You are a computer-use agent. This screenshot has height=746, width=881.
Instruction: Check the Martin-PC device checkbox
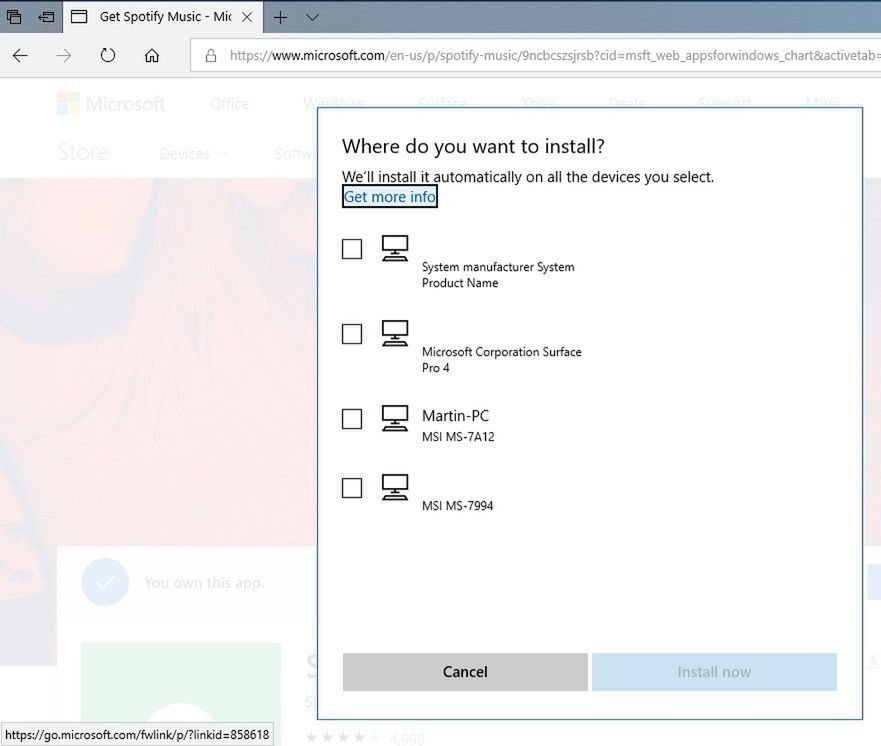pos(352,419)
